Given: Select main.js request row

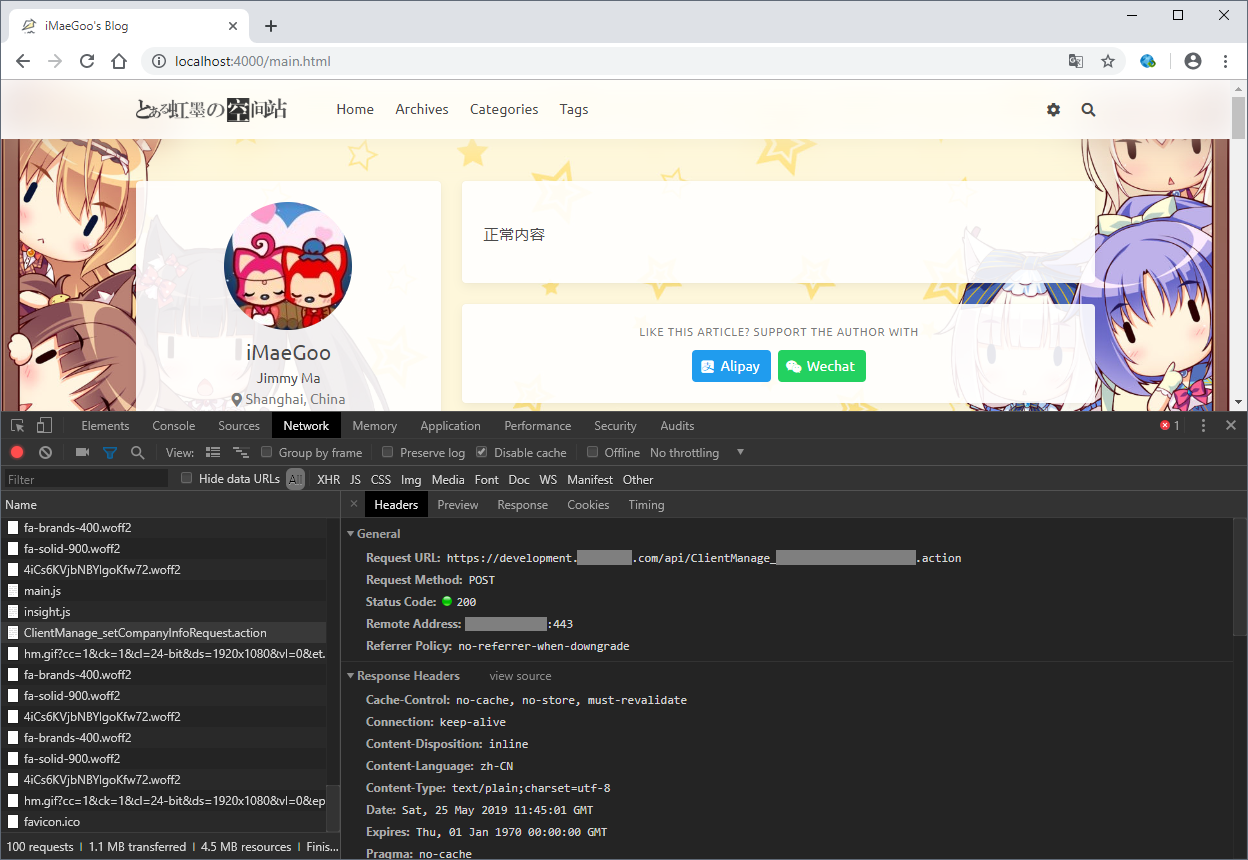Looking at the screenshot, I should 163,590.
